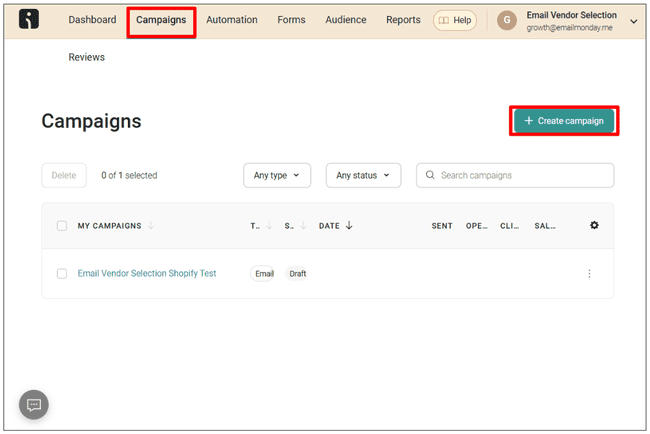Tick the select-all campaigns checkbox
Screen dimensions: 650x434
point(62,226)
